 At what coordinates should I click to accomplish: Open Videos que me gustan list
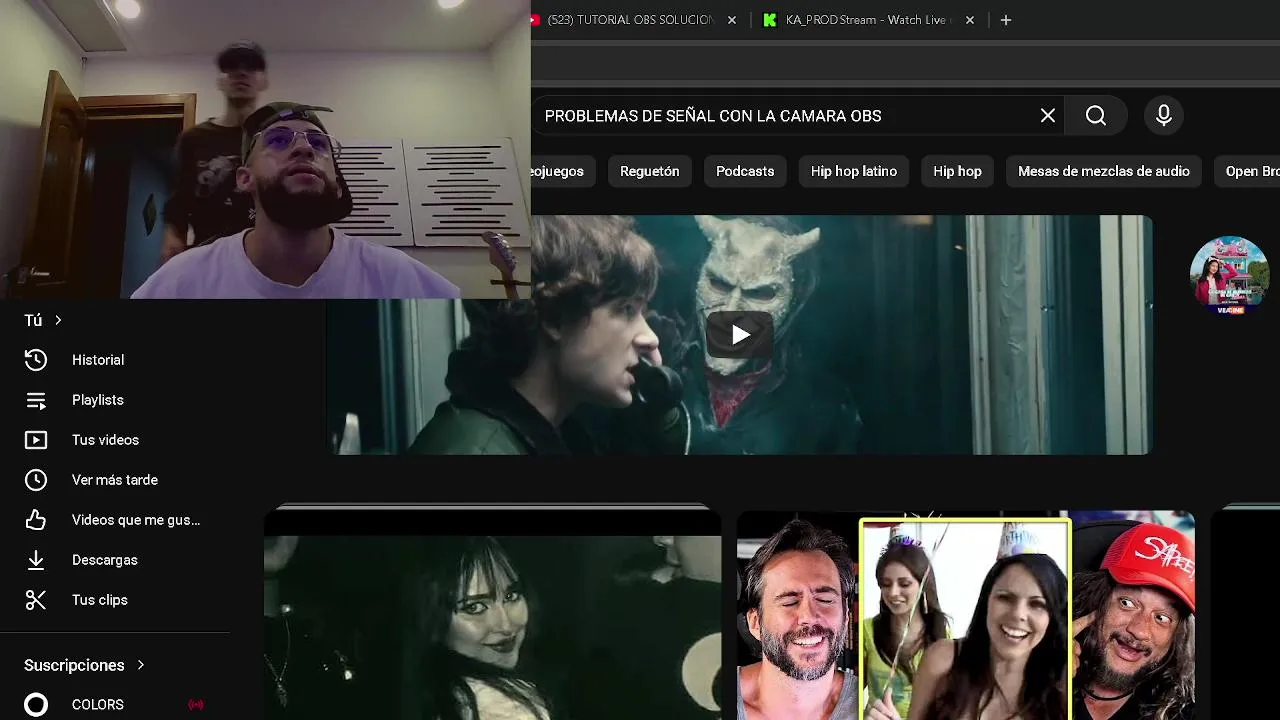pos(136,520)
